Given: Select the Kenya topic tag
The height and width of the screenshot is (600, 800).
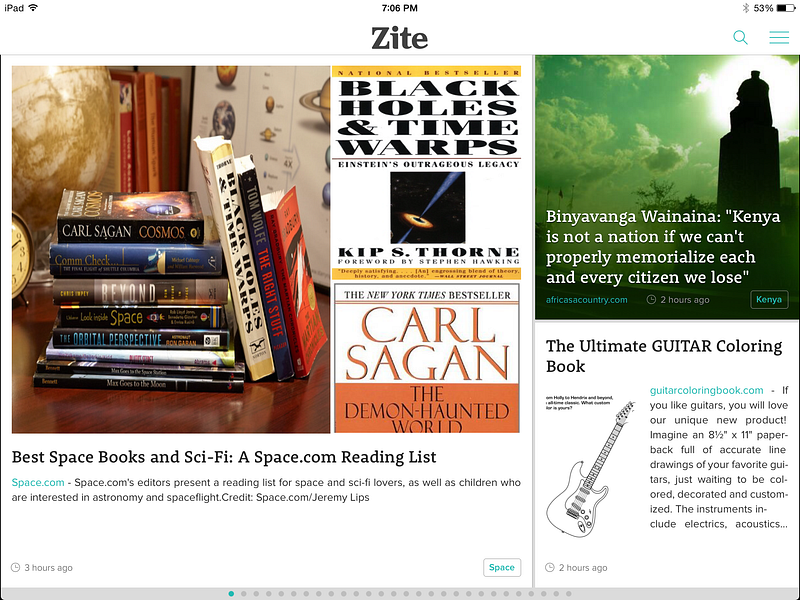Looking at the screenshot, I should click(769, 299).
